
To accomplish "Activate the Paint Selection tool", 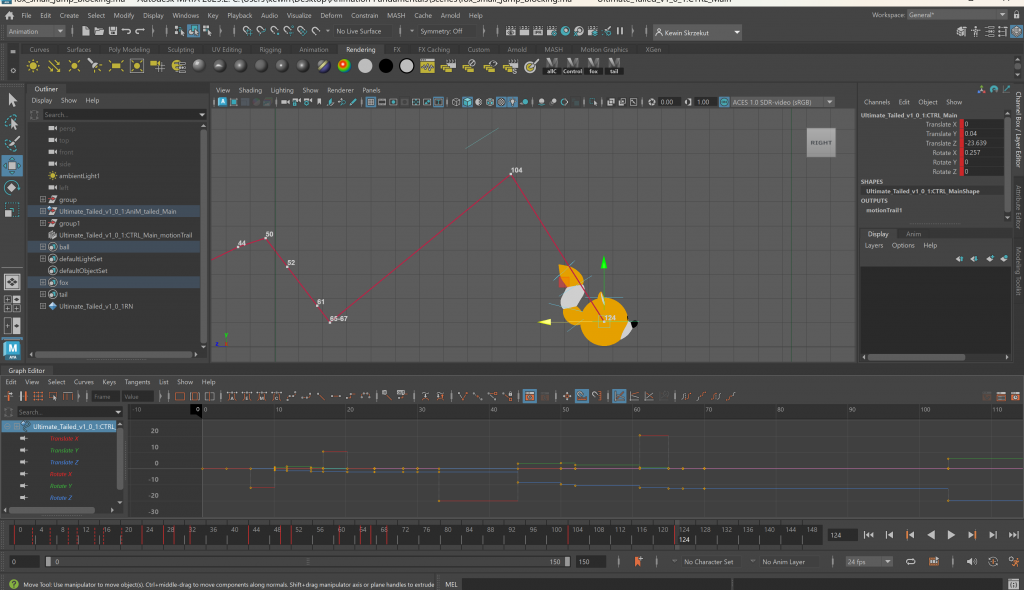I will [x=12, y=144].
